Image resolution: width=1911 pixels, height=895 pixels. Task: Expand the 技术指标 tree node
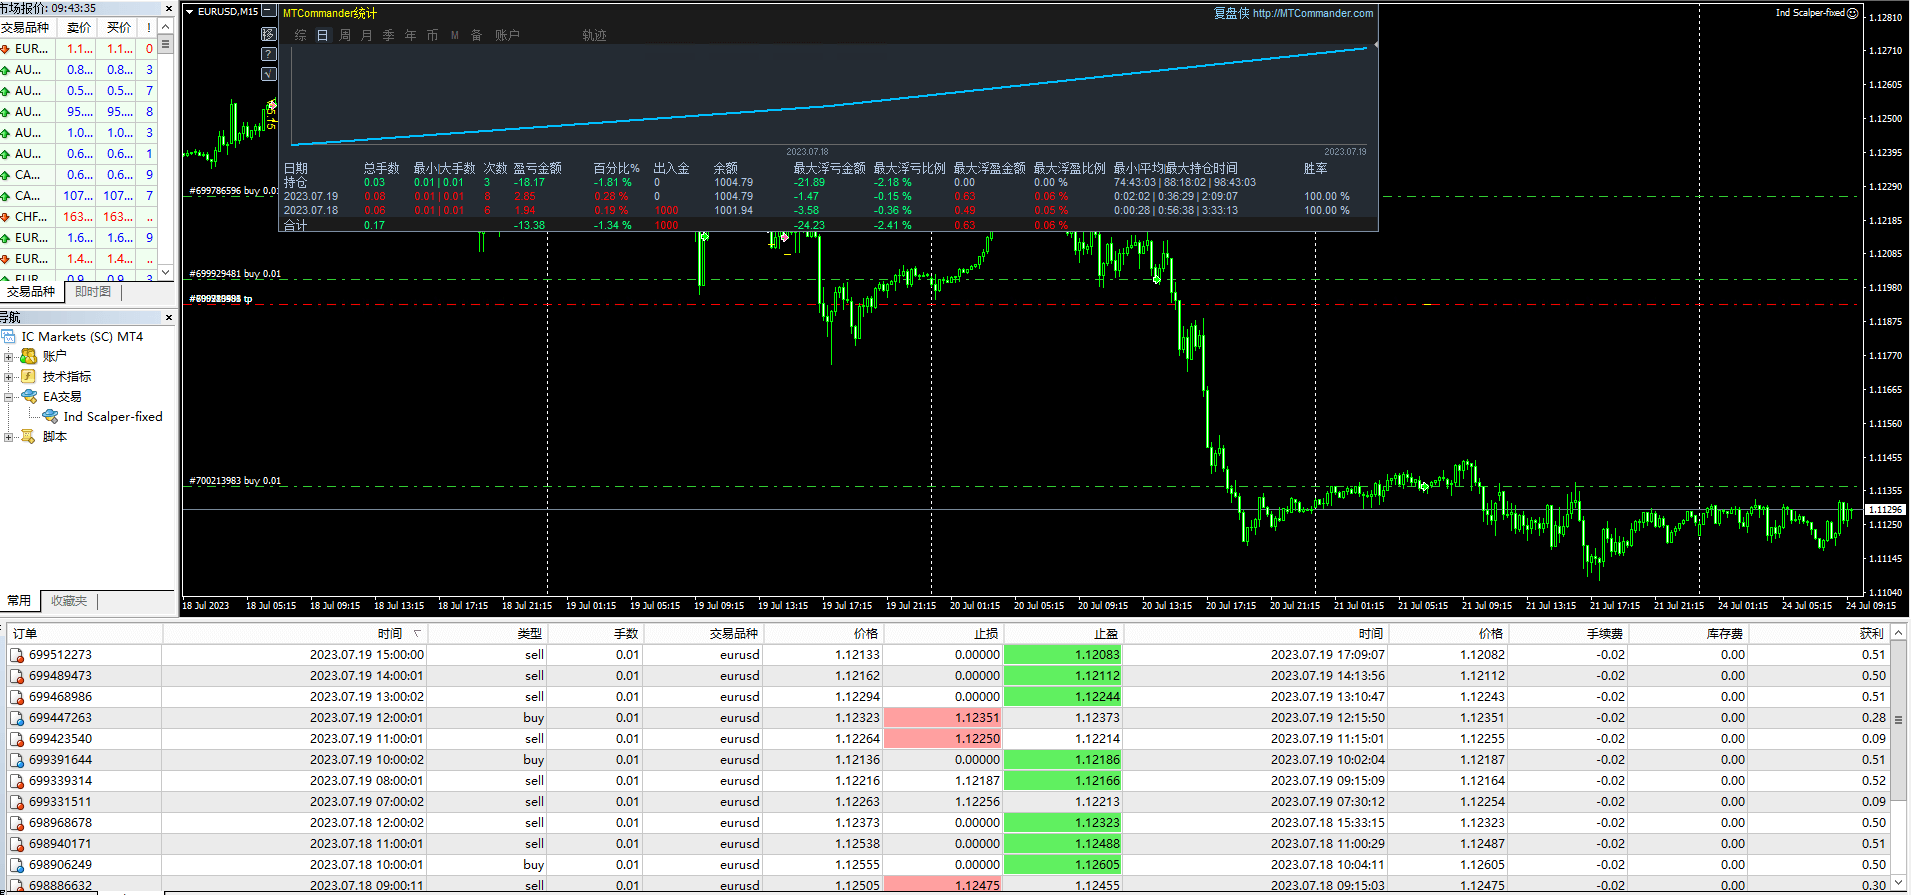tap(8, 377)
